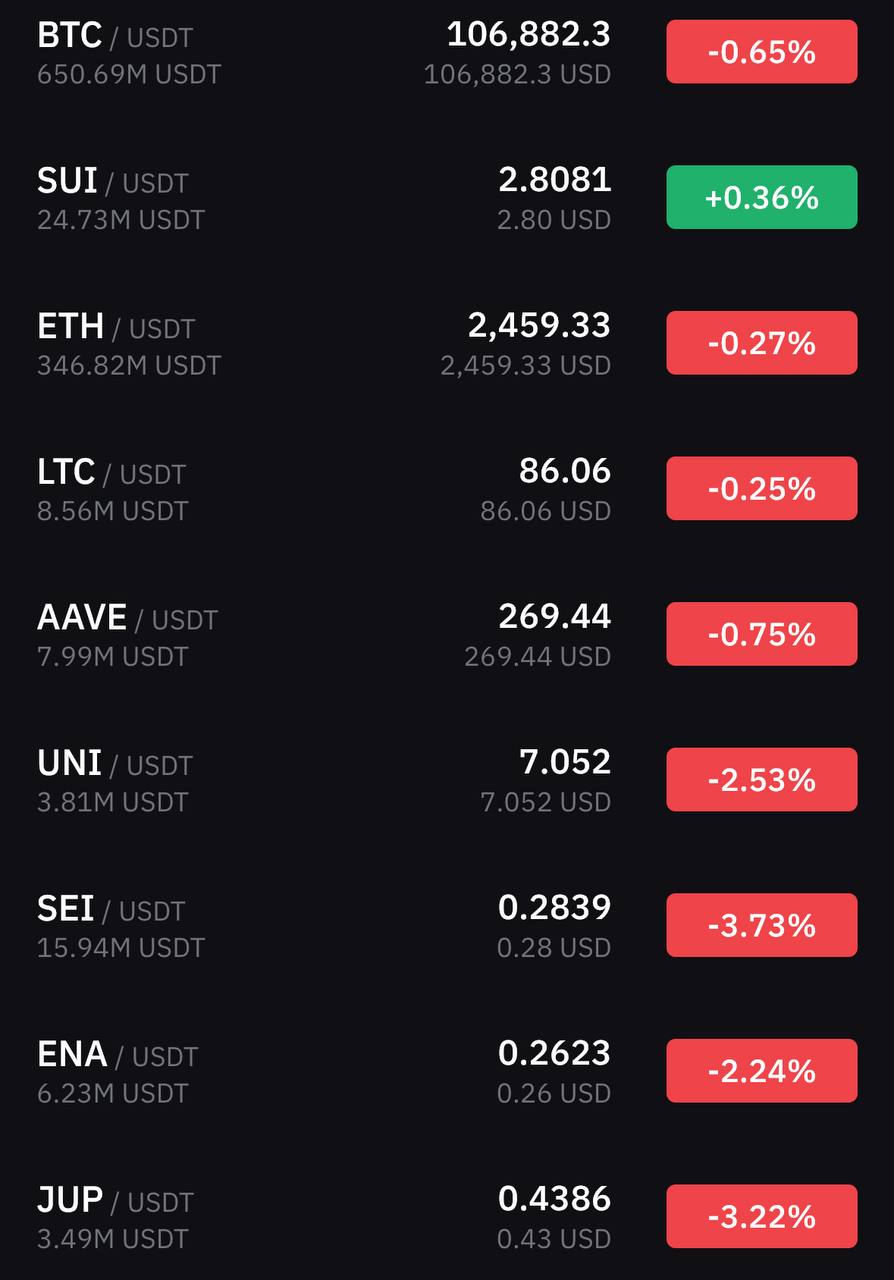894x1280 pixels.
Task: Tap the BTC -0.65% change badge
Action: [762, 52]
